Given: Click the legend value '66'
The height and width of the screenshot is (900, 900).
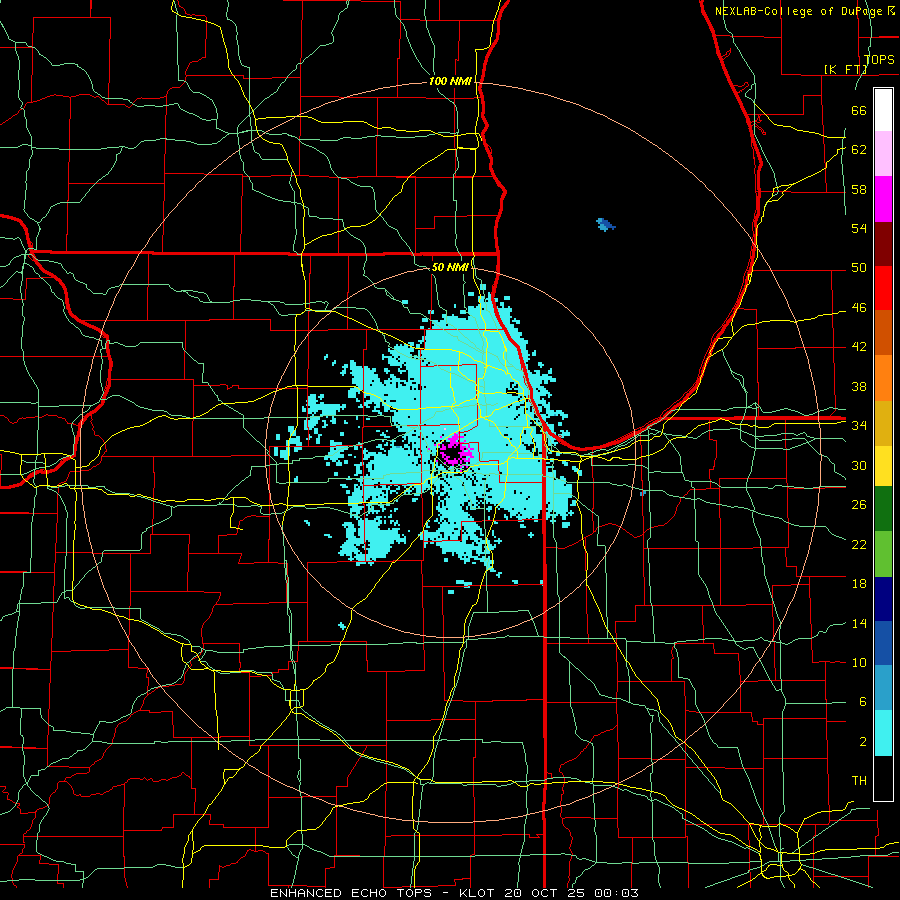Looking at the screenshot, I should 859,110.
